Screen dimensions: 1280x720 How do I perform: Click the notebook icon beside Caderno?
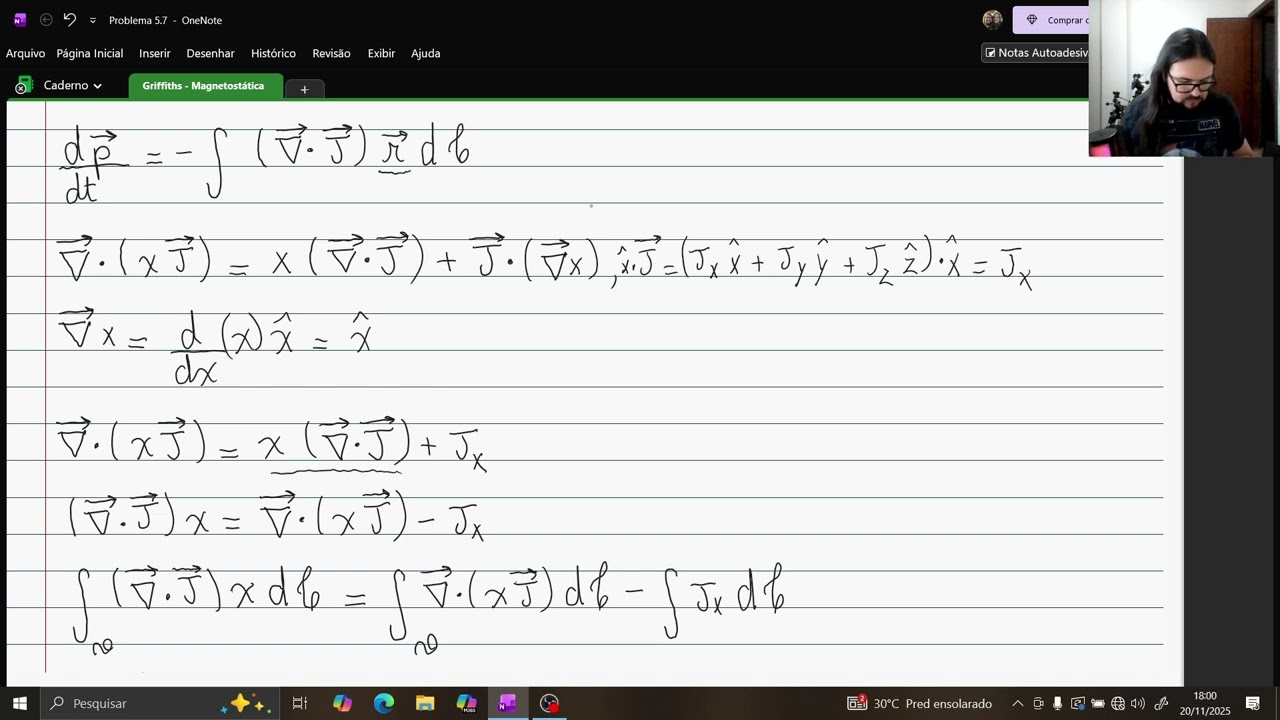click(x=23, y=86)
